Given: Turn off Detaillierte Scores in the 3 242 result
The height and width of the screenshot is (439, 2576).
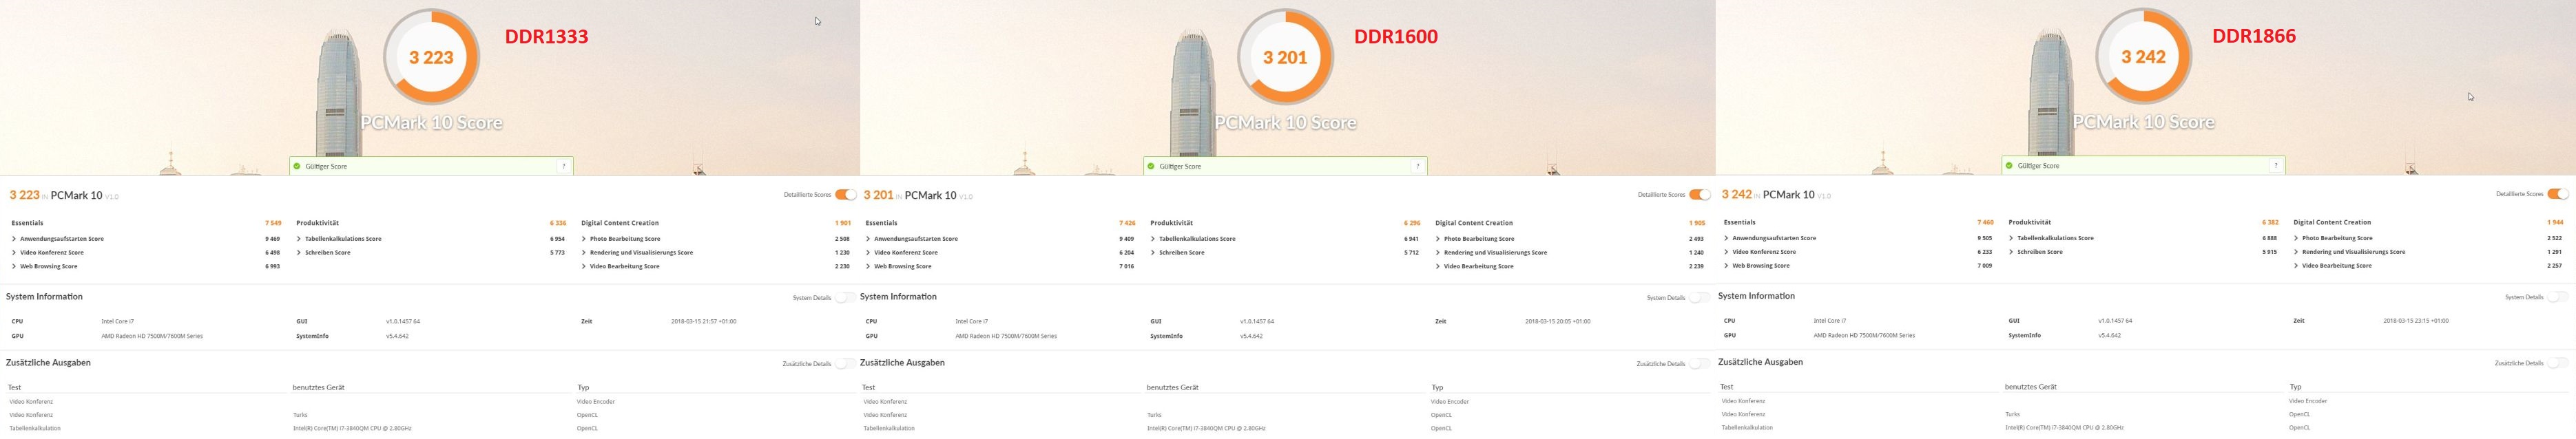Looking at the screenshot, I should click(x=2557, y=194).
